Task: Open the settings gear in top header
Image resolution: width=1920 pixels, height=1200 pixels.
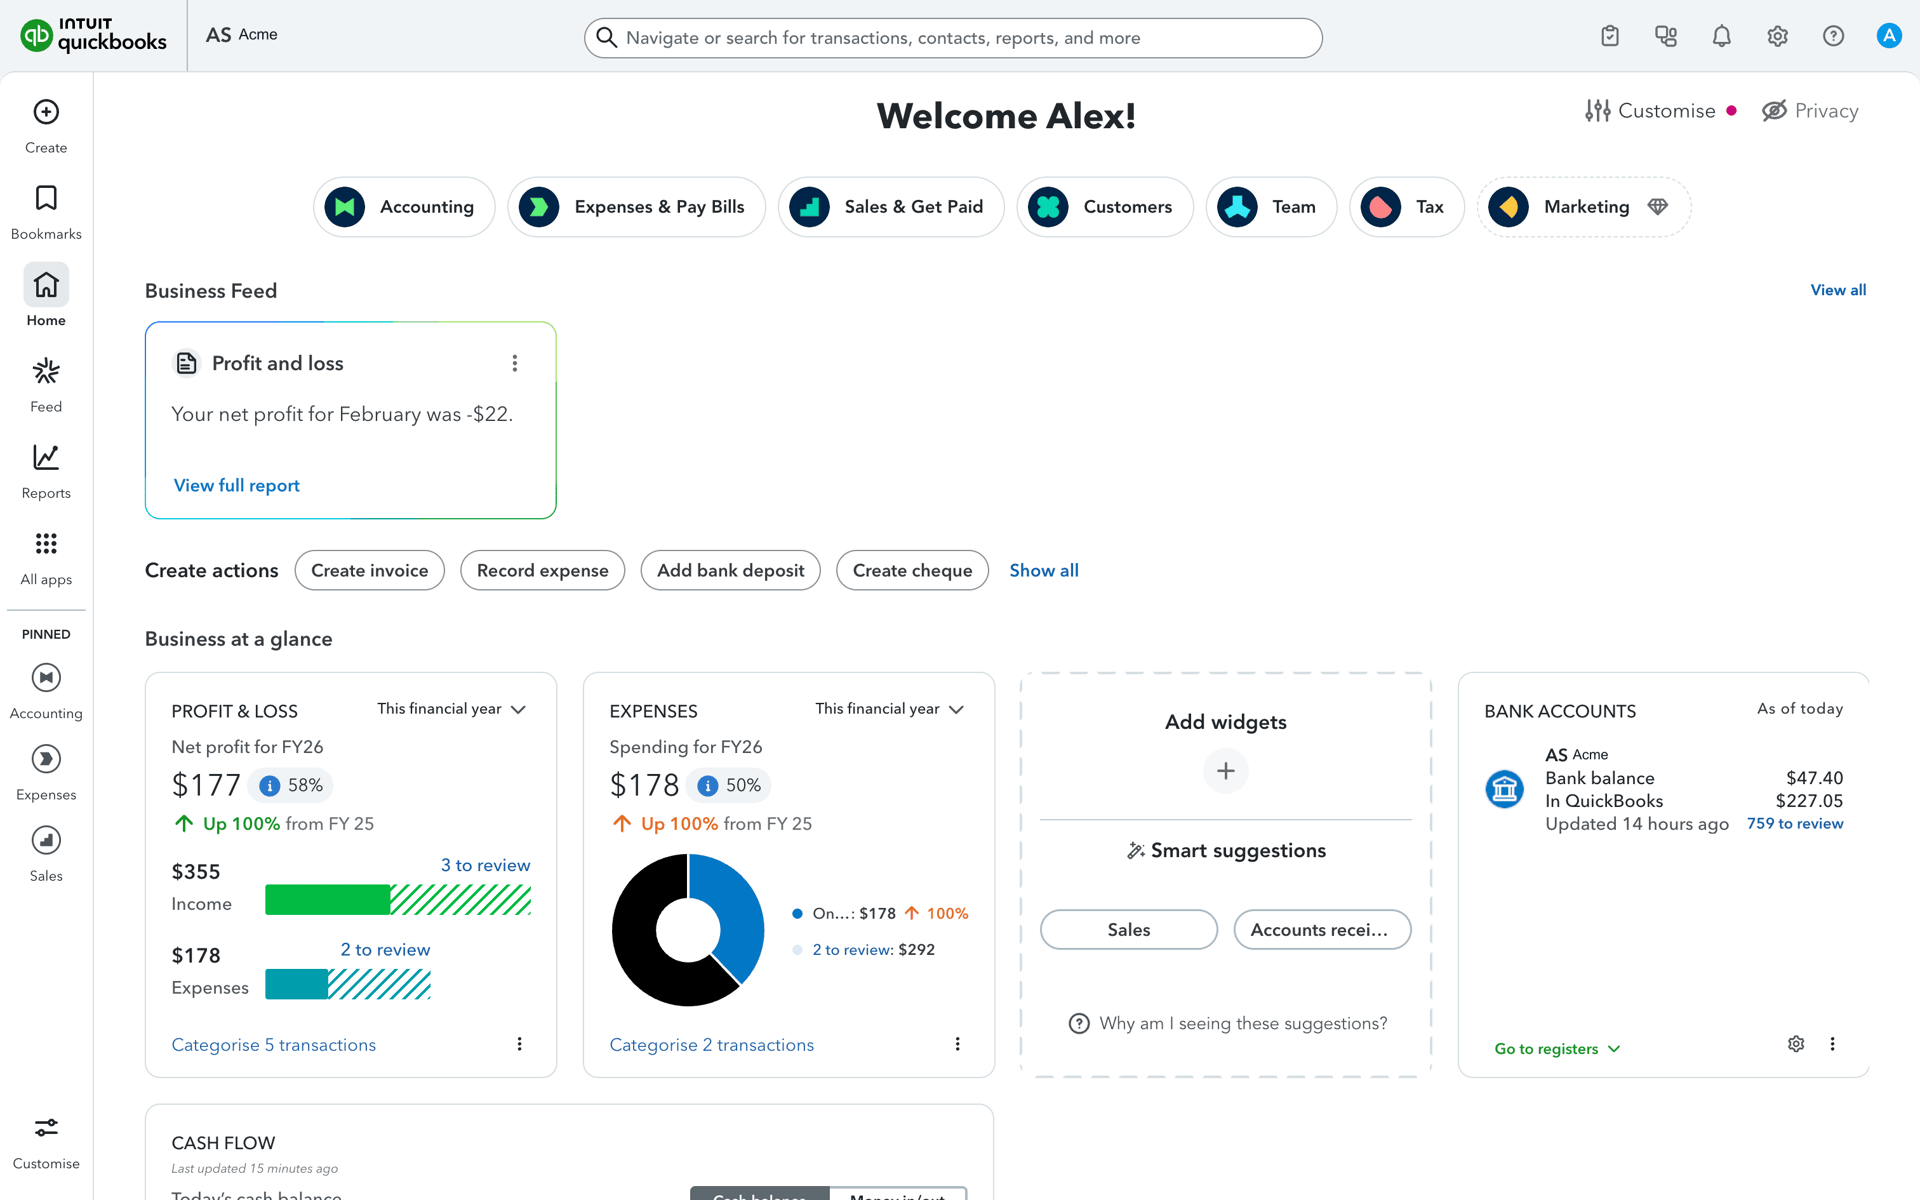Action: (1778, 36)
